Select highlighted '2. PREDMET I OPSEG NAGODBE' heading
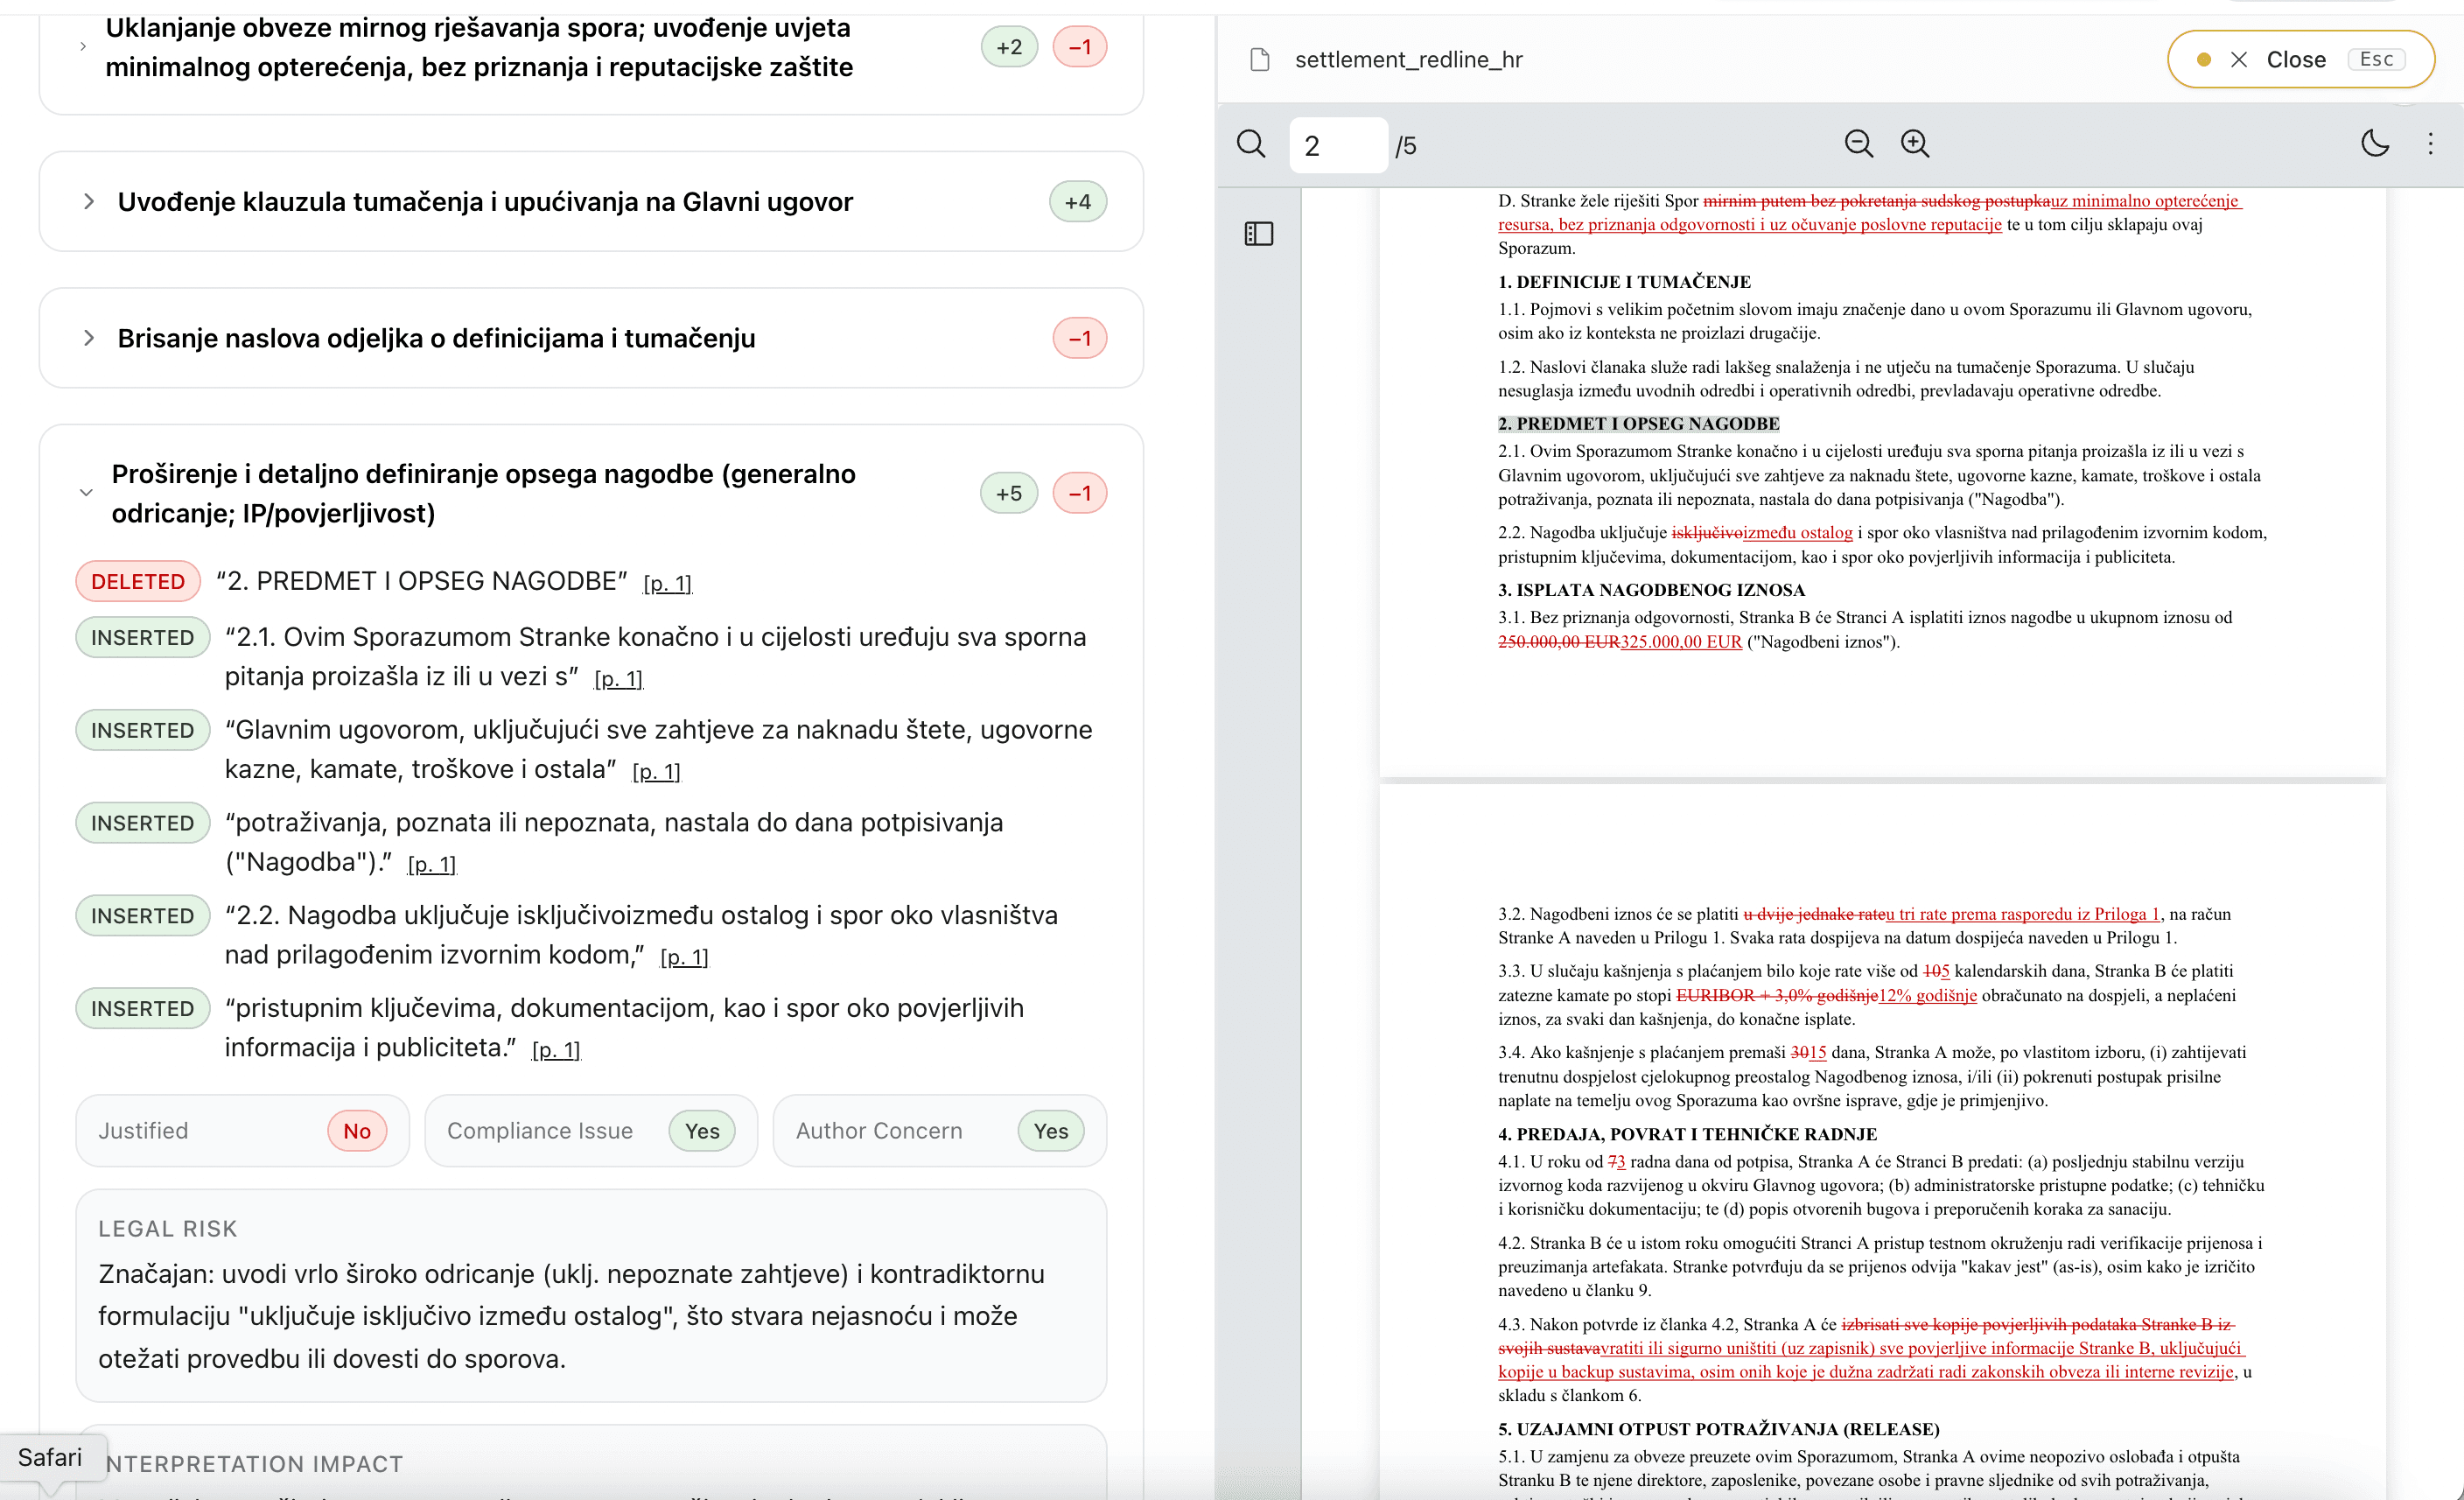Image resolution: width=2464 pixels, height=1500 pixels. click(x=1639, y=424)
